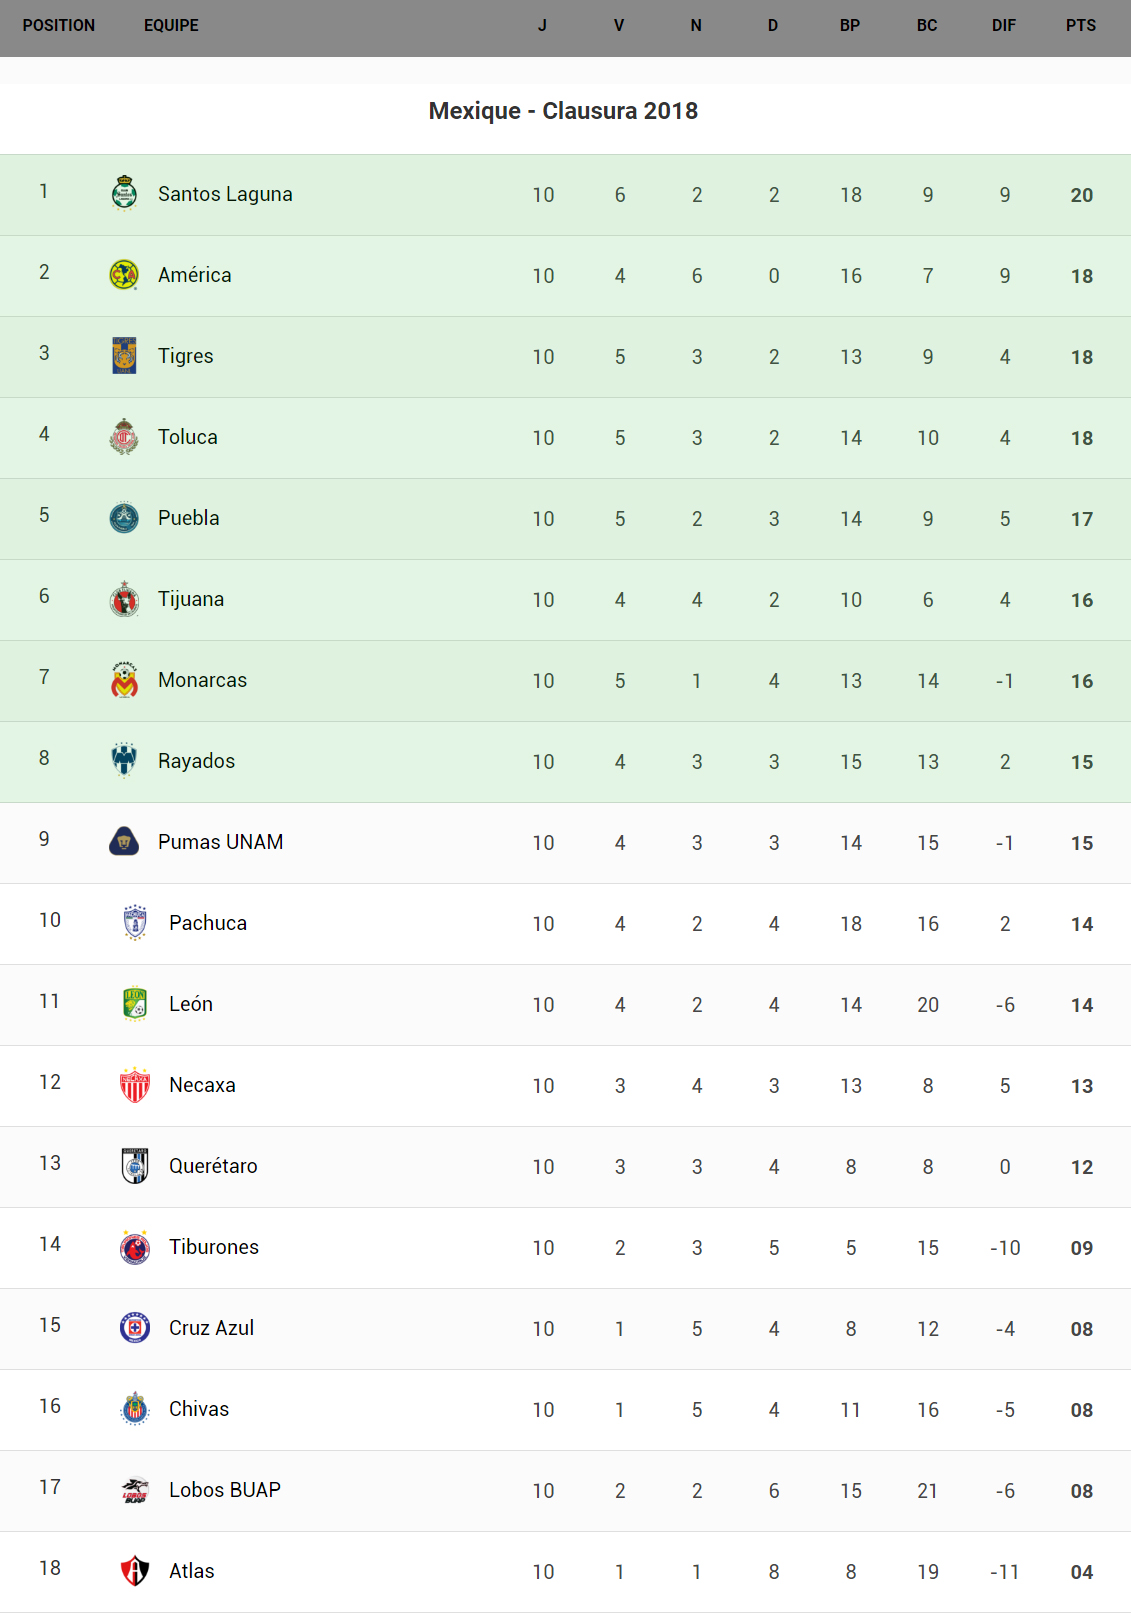The width and height of the screenshot is (1131, 1617).
Task: Click the Mexique - Clausura 2018 title
Action: (x=563, y=111)
